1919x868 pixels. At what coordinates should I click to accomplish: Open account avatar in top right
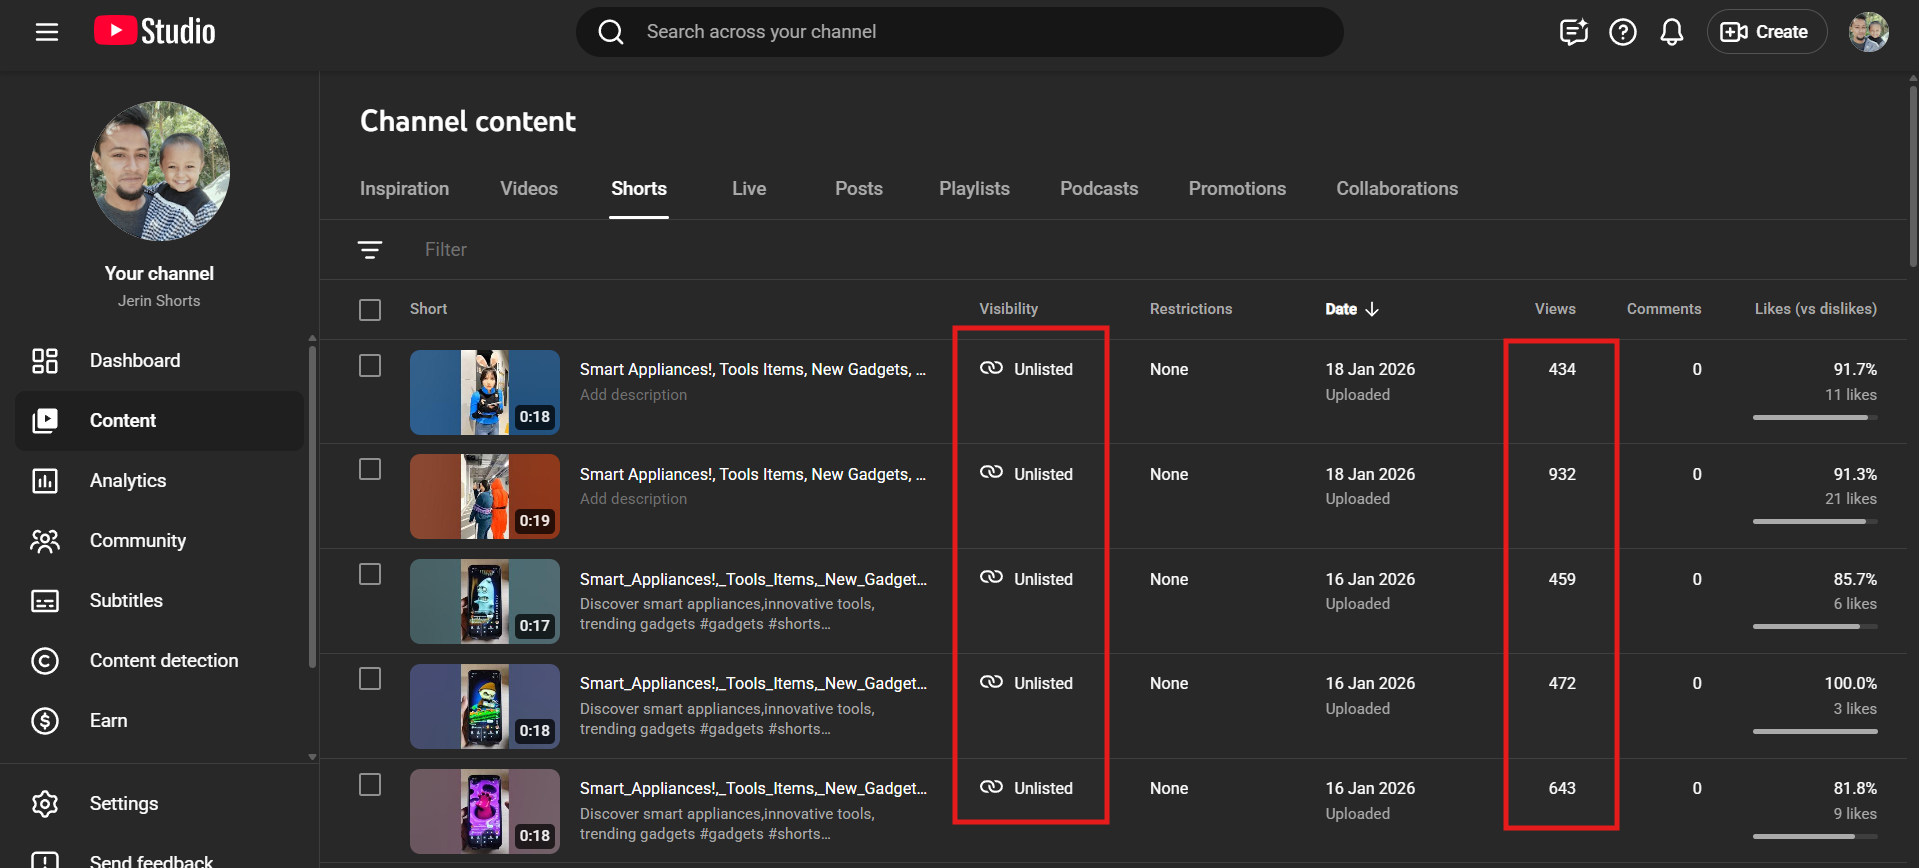coord(1868,32)
